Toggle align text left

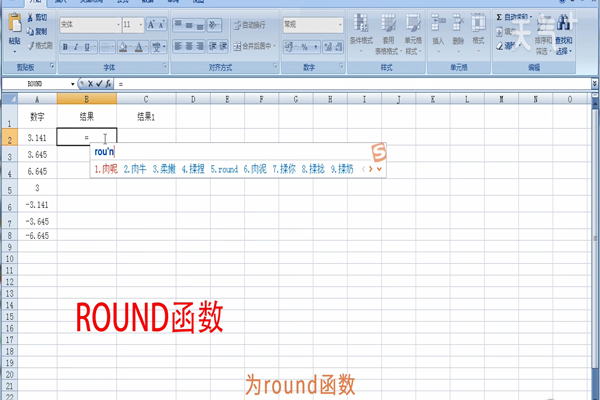(178, 46)
